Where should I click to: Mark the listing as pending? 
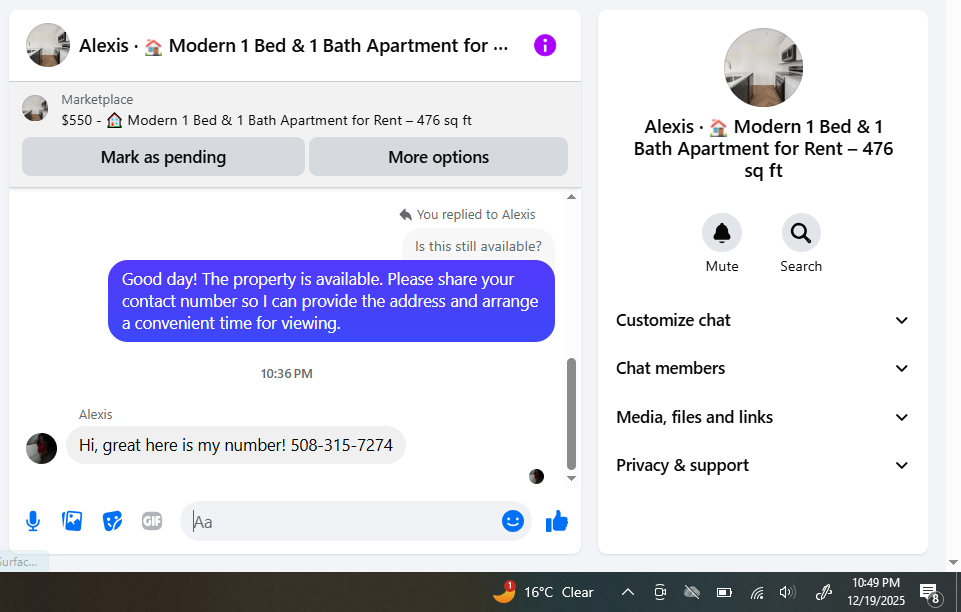163,157
